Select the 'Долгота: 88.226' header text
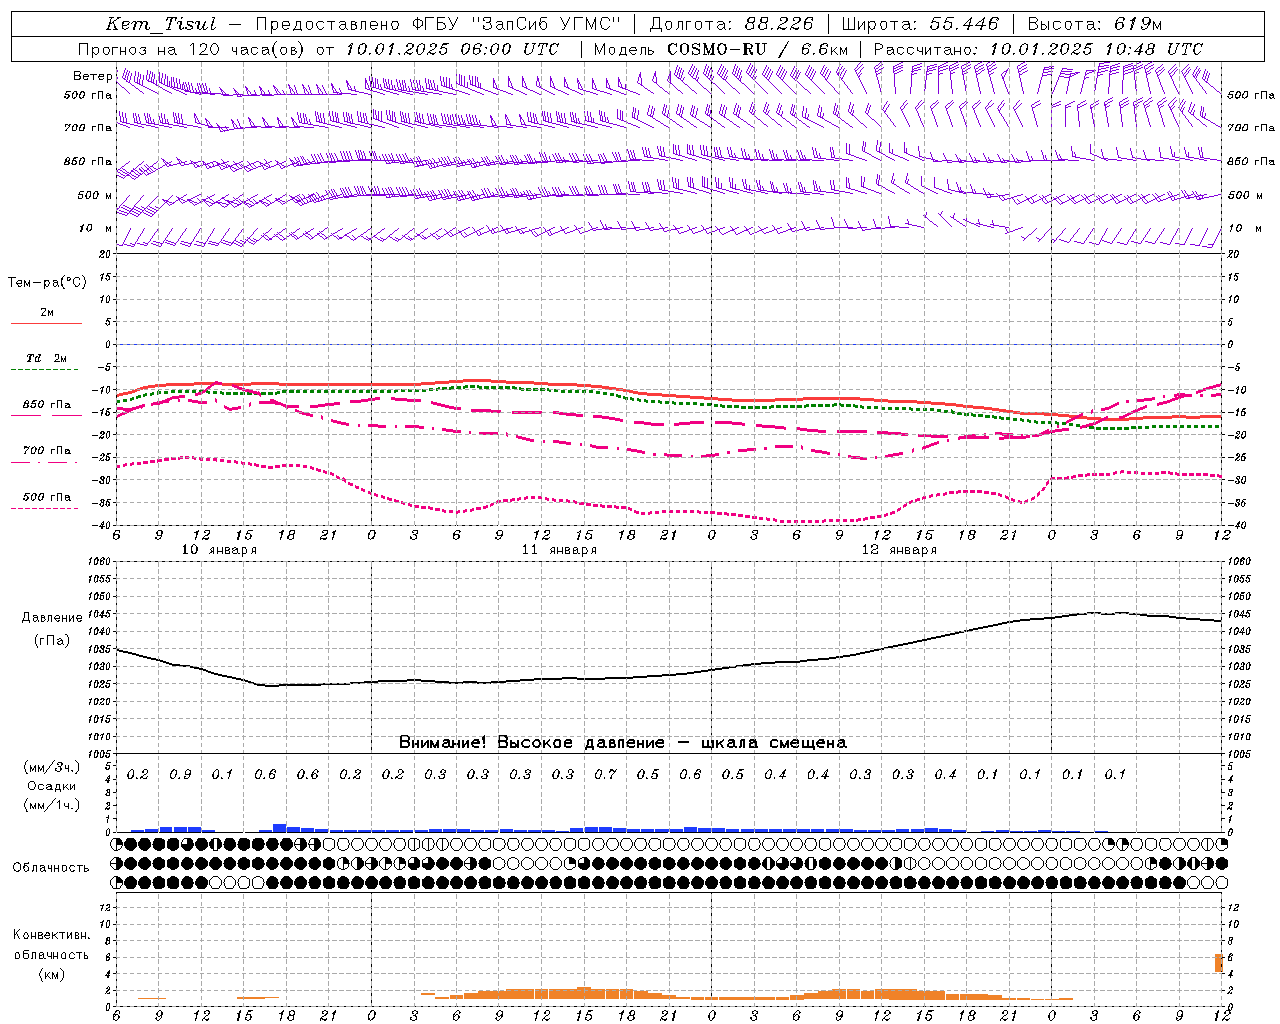This screenshot has width=1280, height=1024. click(732, 24)
